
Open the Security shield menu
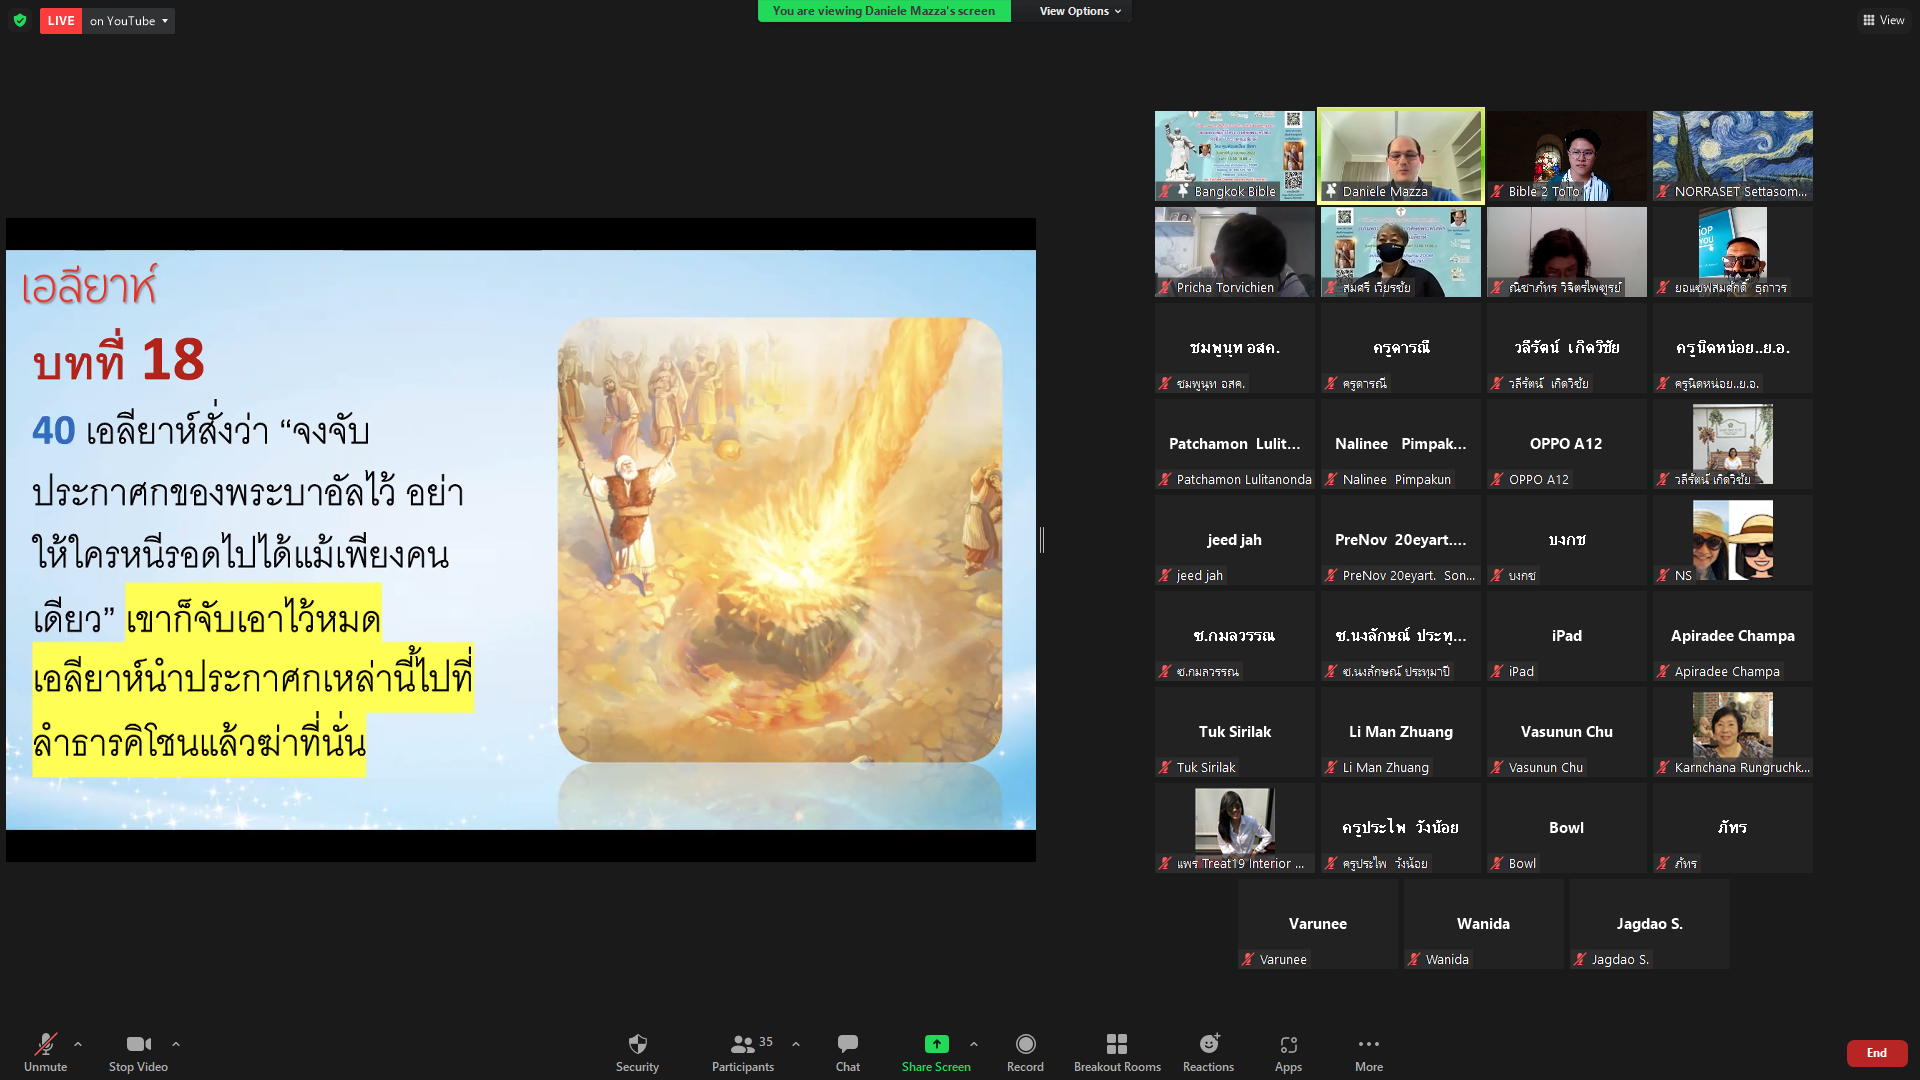[x=637, y=1052]
